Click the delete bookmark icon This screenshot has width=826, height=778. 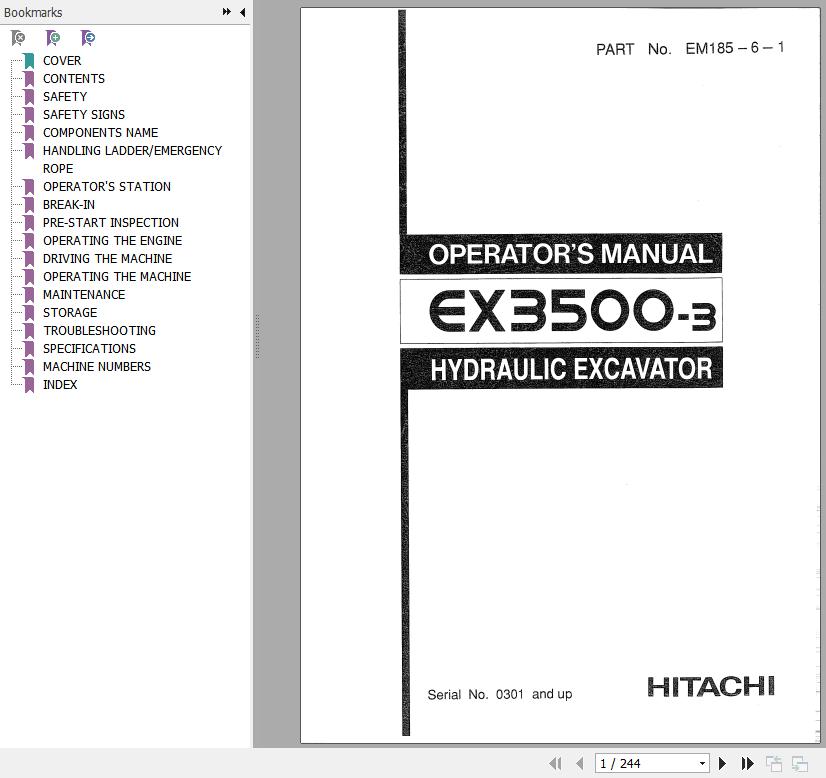point(18,38)
